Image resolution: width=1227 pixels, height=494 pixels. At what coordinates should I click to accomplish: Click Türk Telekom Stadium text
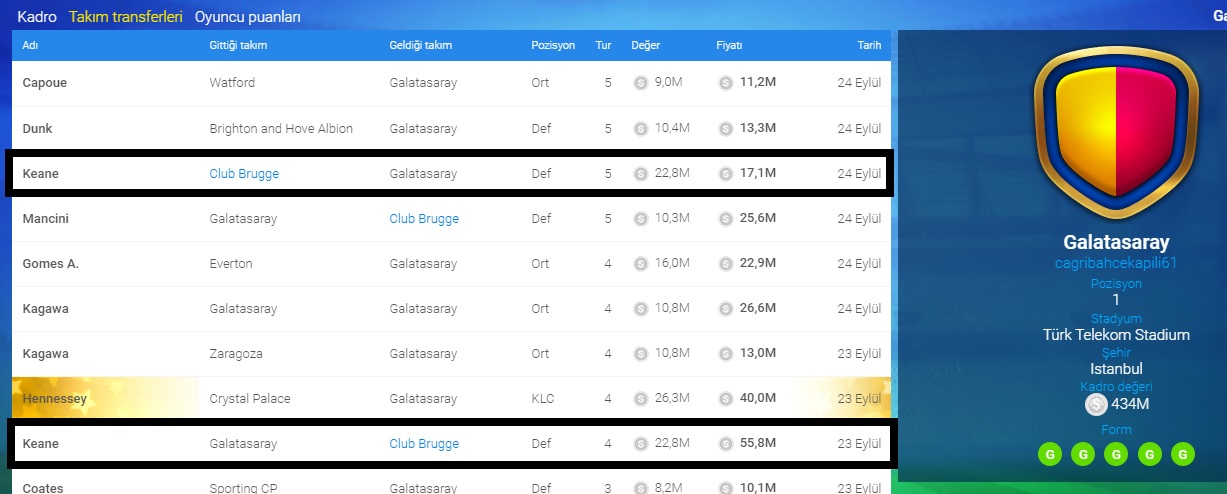coord(1116,335)
